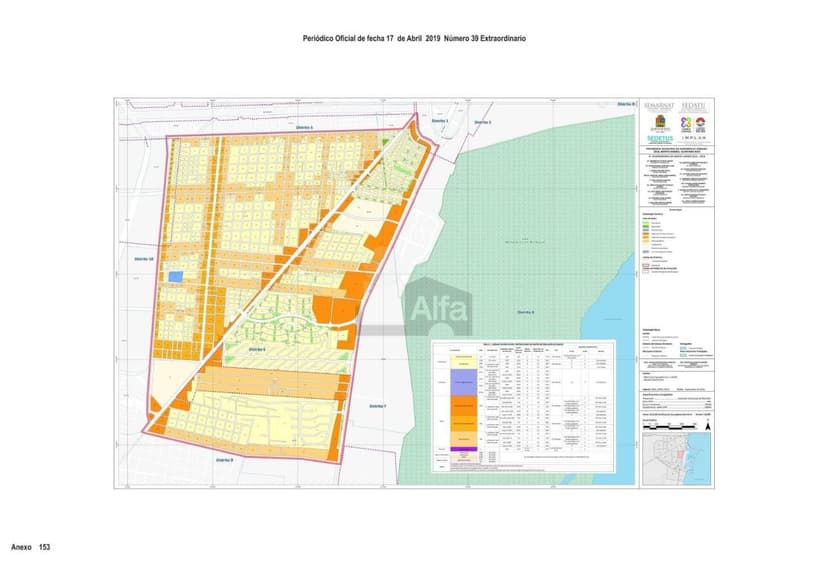Click the IMPLAN logo text

pyautogui.click(x=693, y=140)
